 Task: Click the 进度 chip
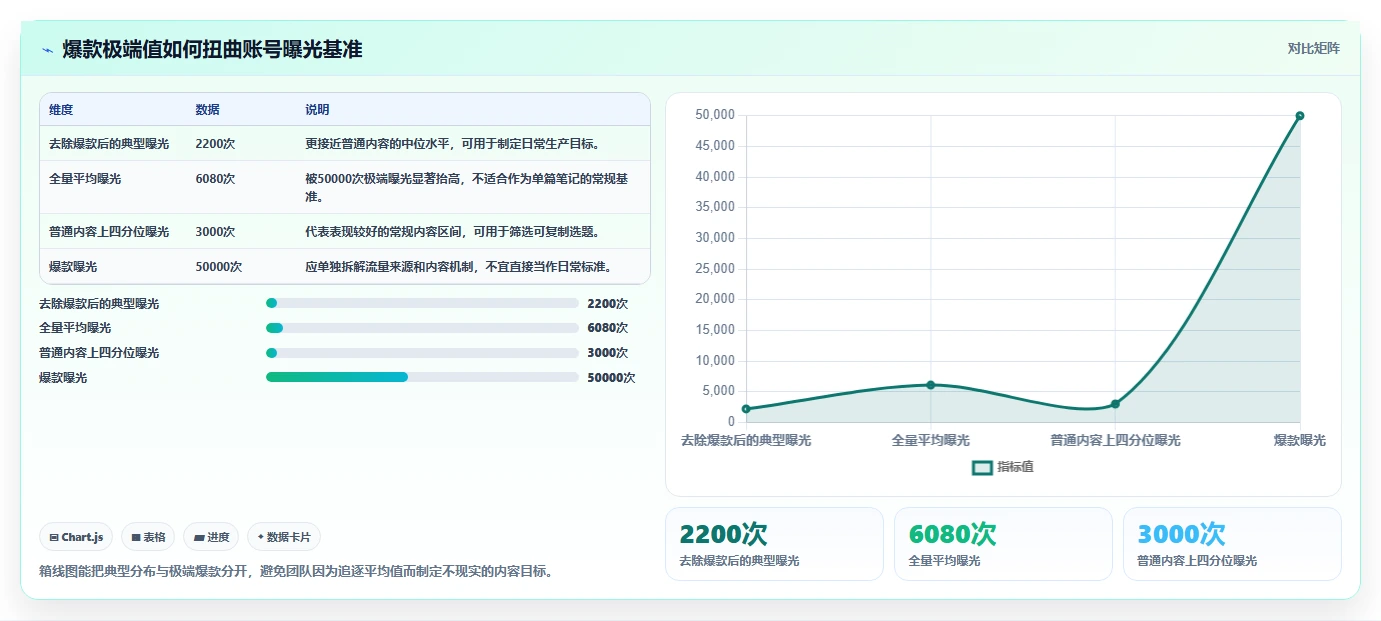click(211, 537)
